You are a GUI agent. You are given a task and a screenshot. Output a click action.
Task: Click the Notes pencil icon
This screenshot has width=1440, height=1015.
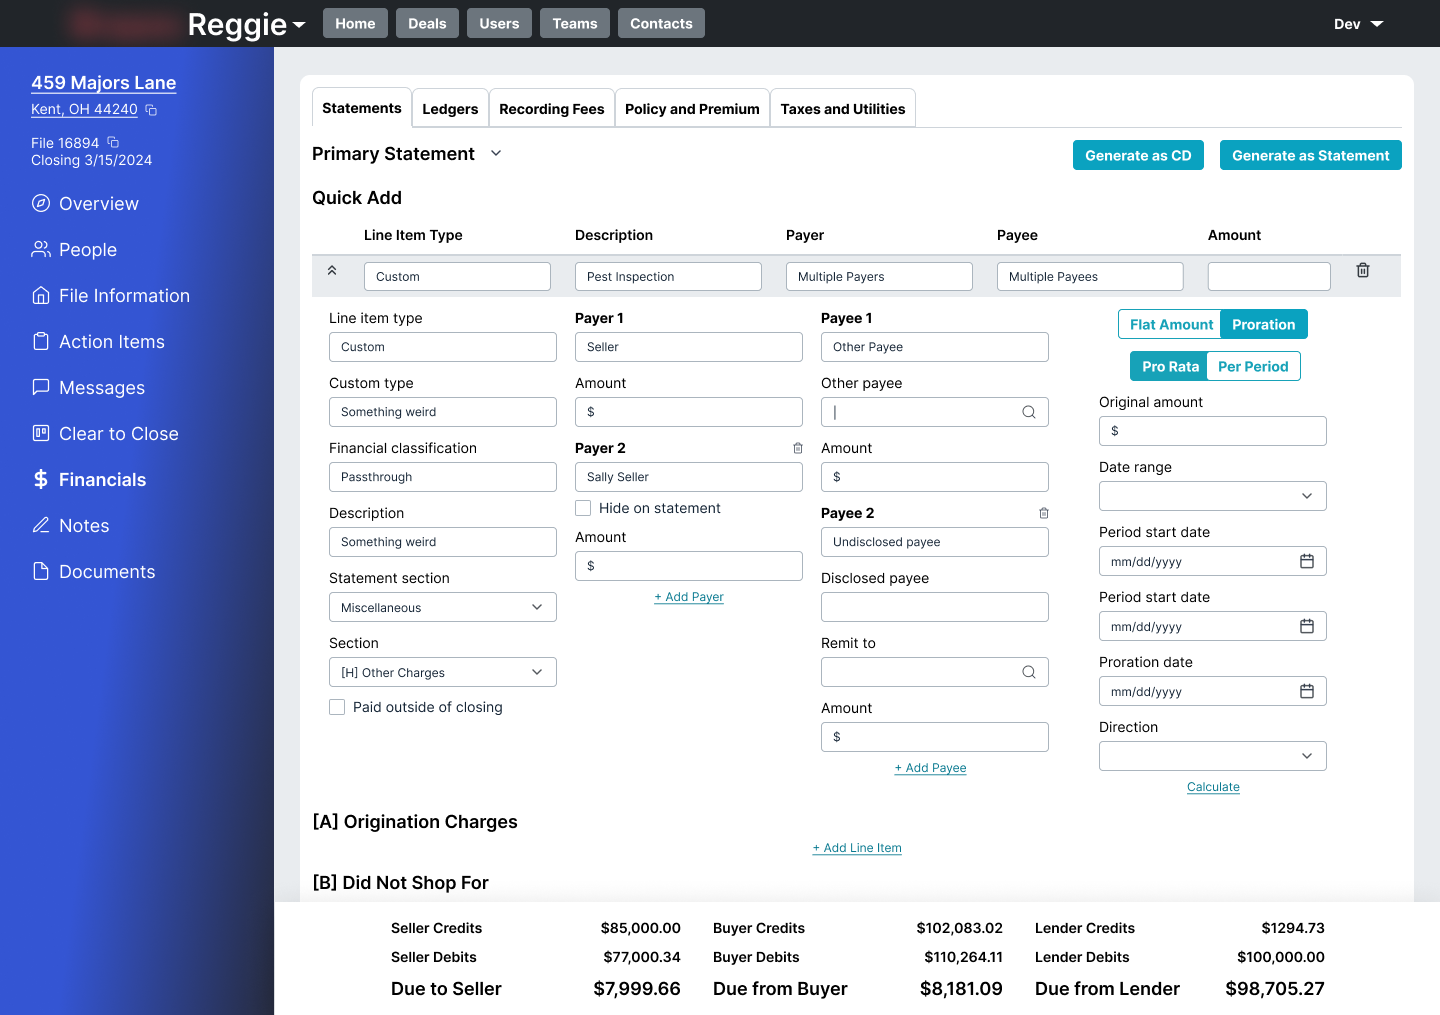coord(41,525)
